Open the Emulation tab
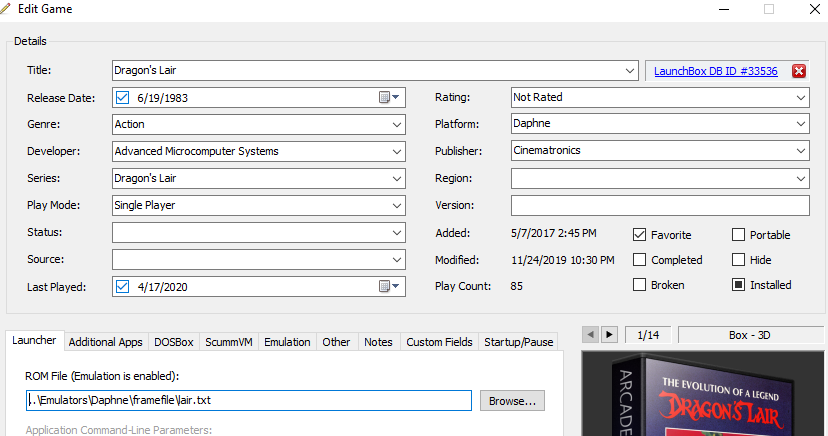Image resolution: width=828 pixels, height=436 pixels. pyautogui.click(x=287, y=342)
